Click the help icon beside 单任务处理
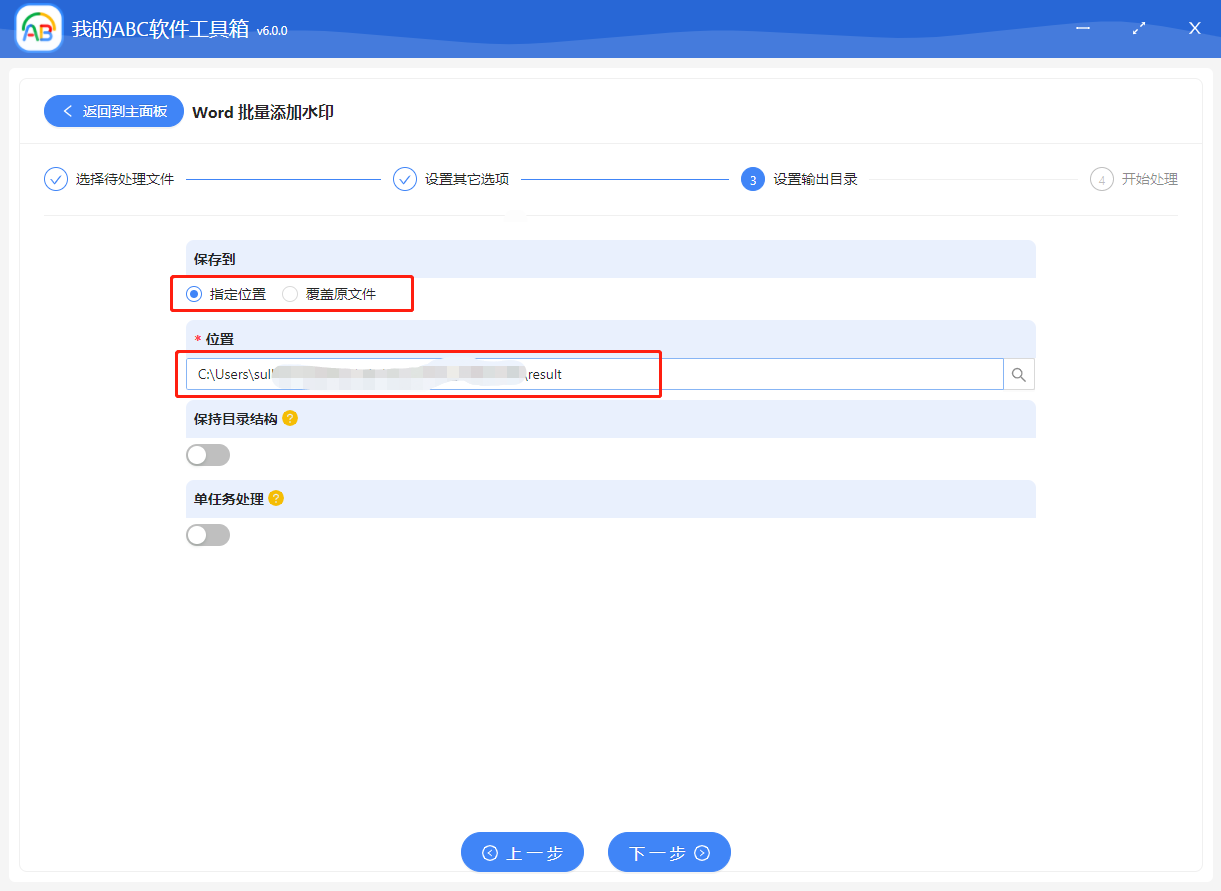Image resolution: width=1221 pixels, height=891 pixels. (x=277, y=497)
